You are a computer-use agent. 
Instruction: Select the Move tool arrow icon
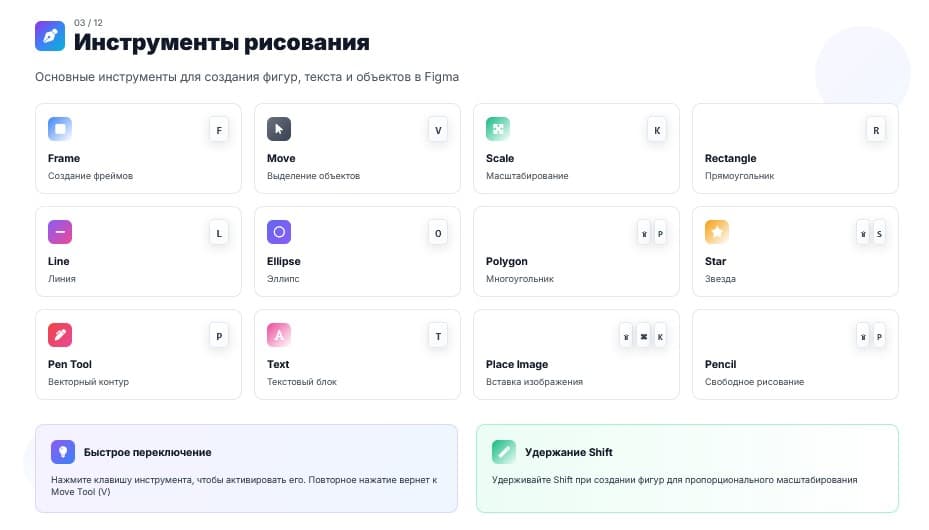coord(279,129)
